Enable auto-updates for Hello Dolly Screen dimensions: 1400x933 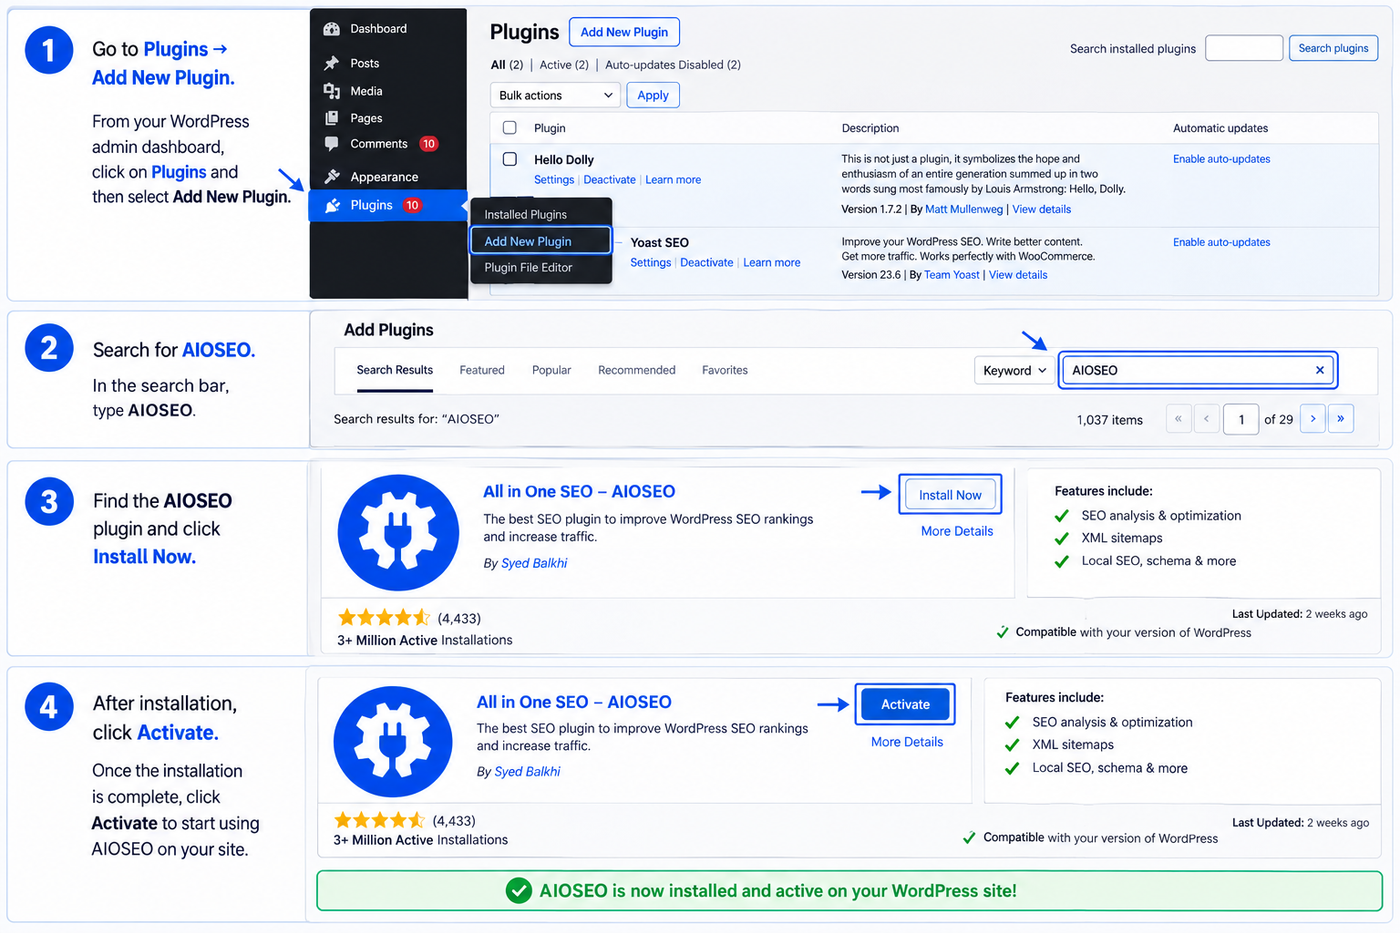(1222, 159)
